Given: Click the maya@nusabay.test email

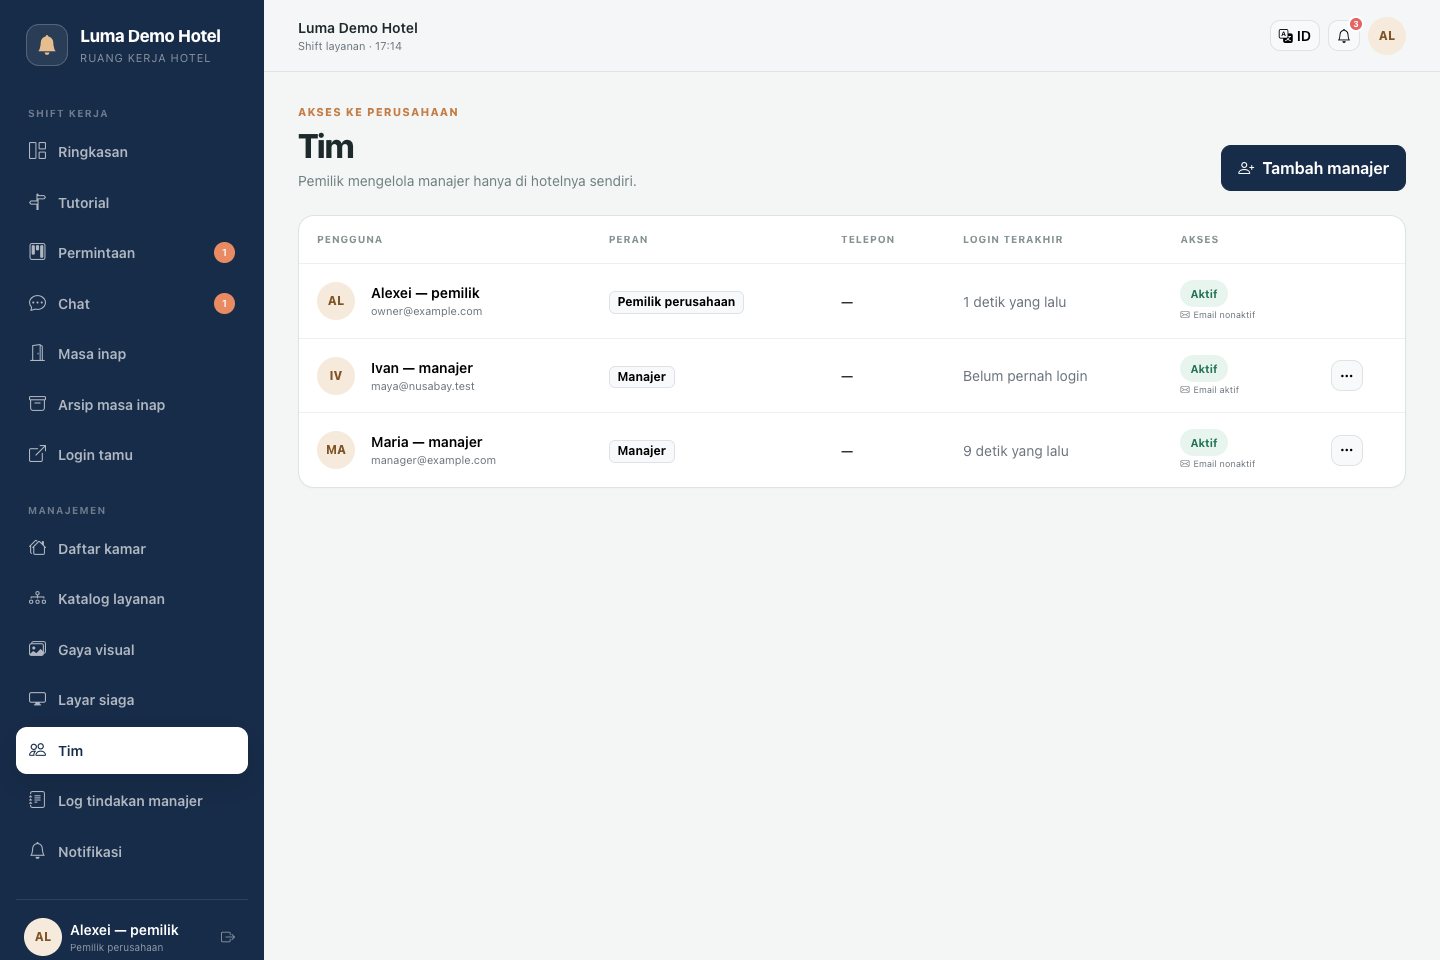Looking at the screenshot, I should point(423,386).
